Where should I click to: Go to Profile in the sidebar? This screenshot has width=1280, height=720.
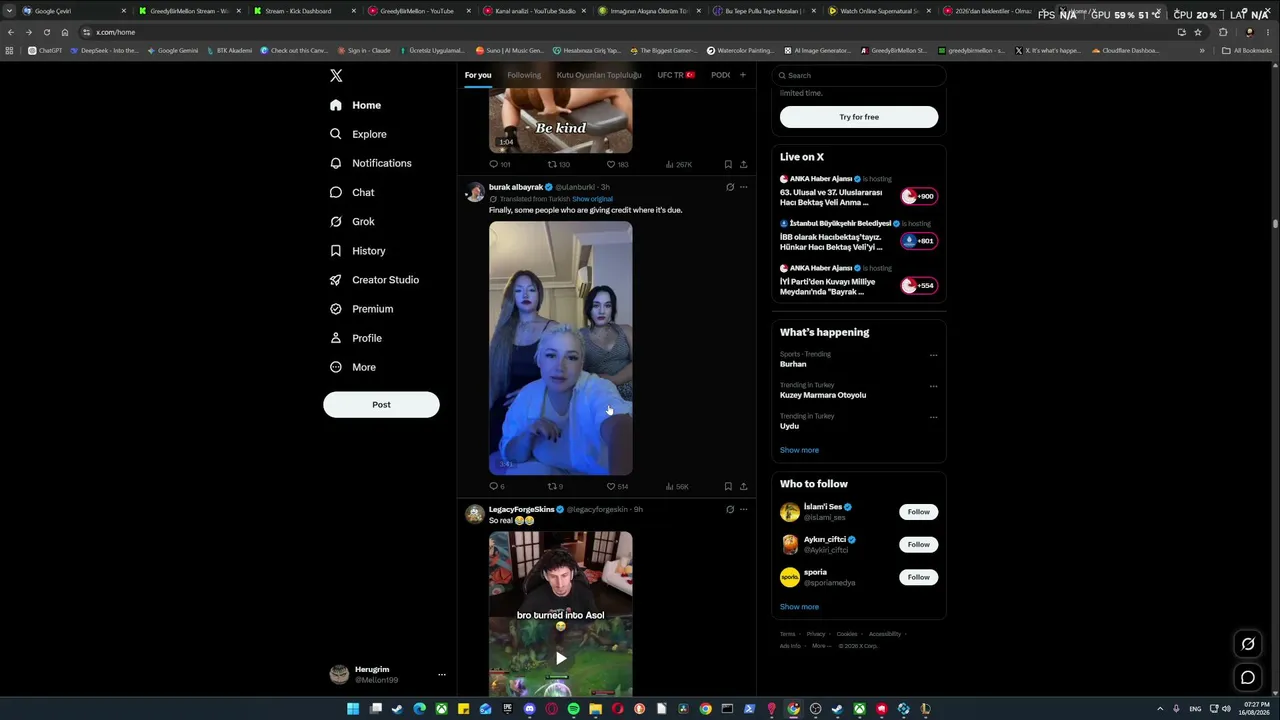(x=356, y=338)
